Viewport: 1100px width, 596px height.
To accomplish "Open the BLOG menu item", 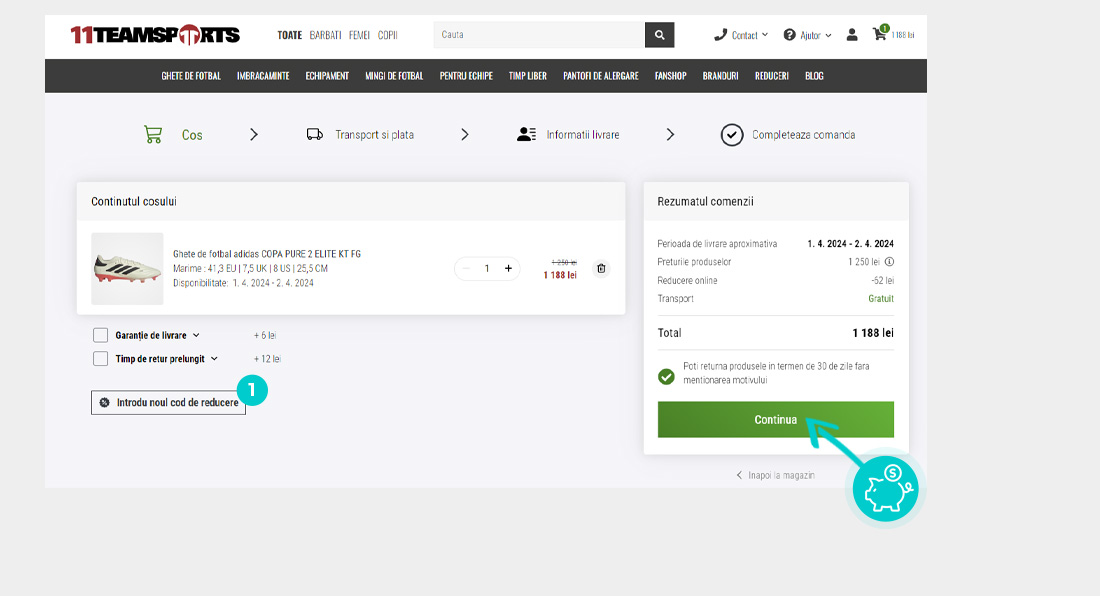I will pyautogui.click(x=814, y=76).
